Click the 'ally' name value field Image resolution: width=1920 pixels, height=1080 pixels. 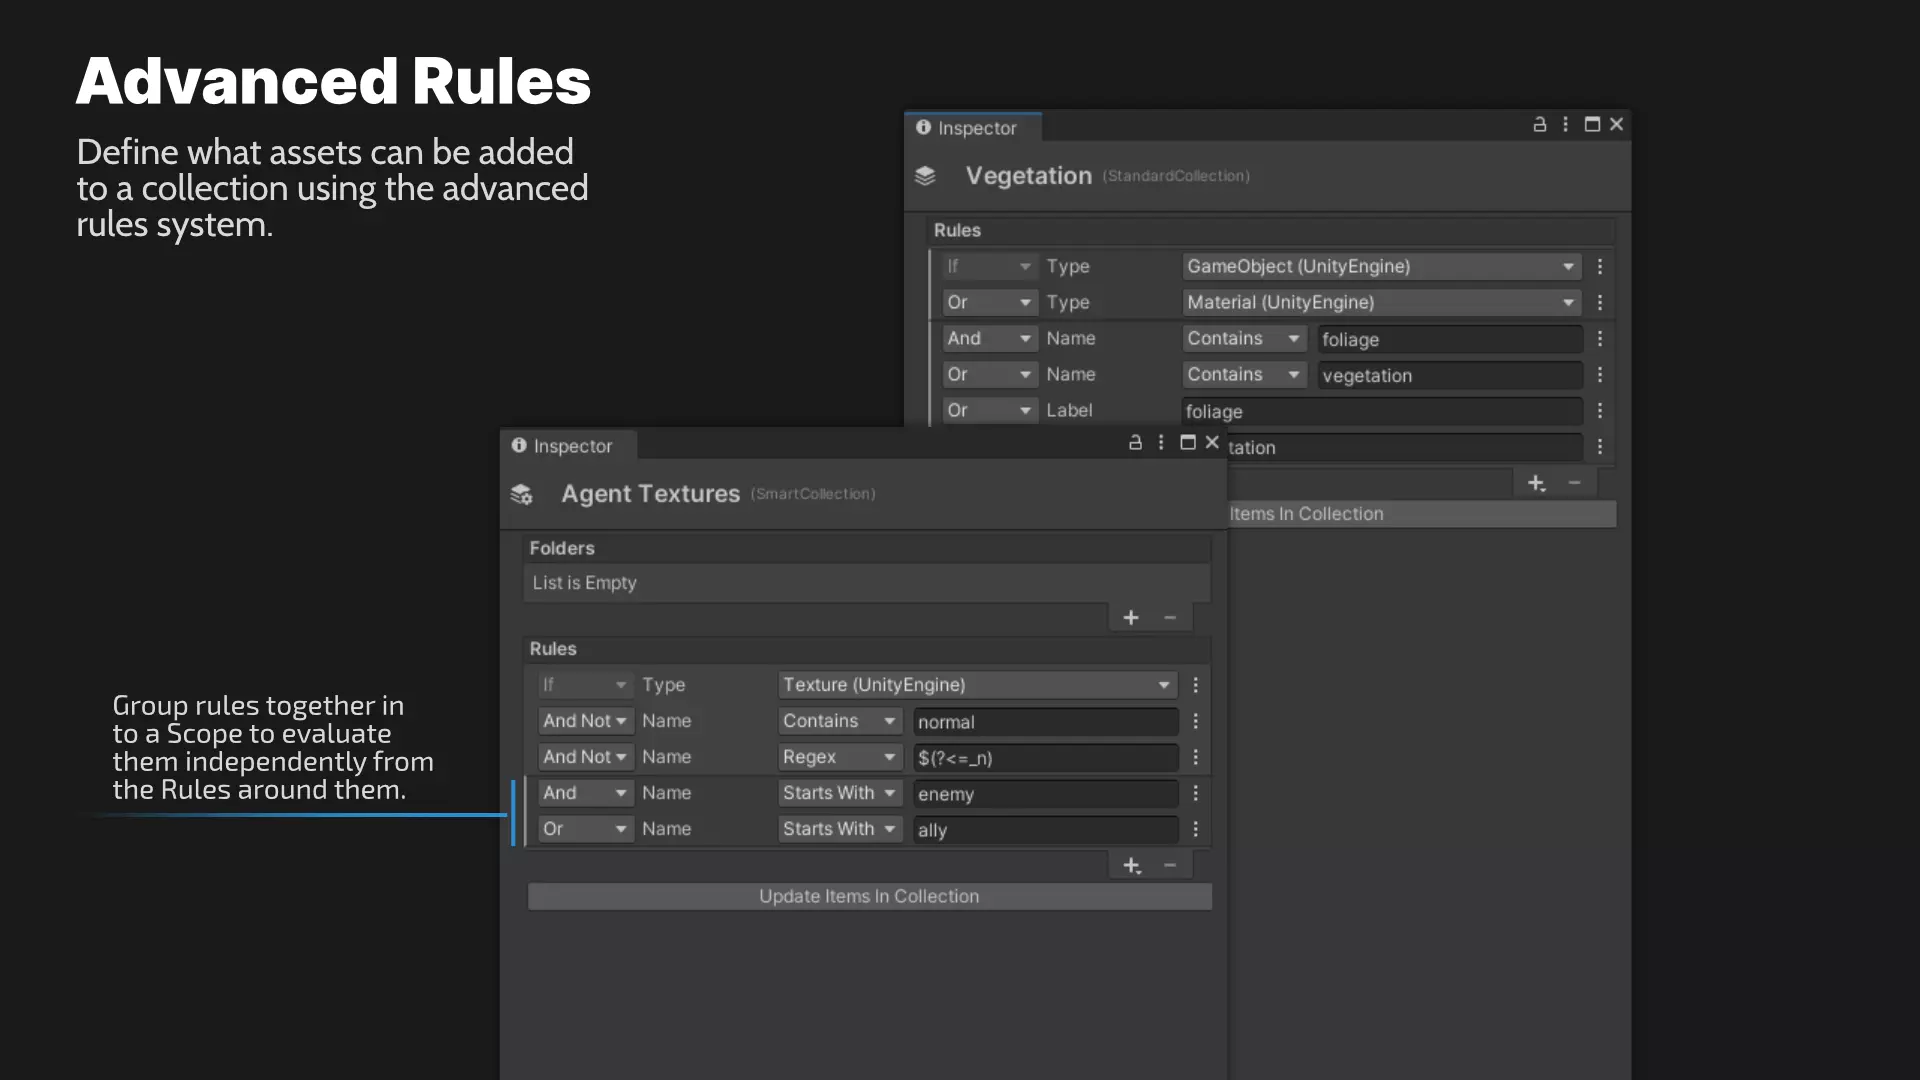[x=1045, y=830]
